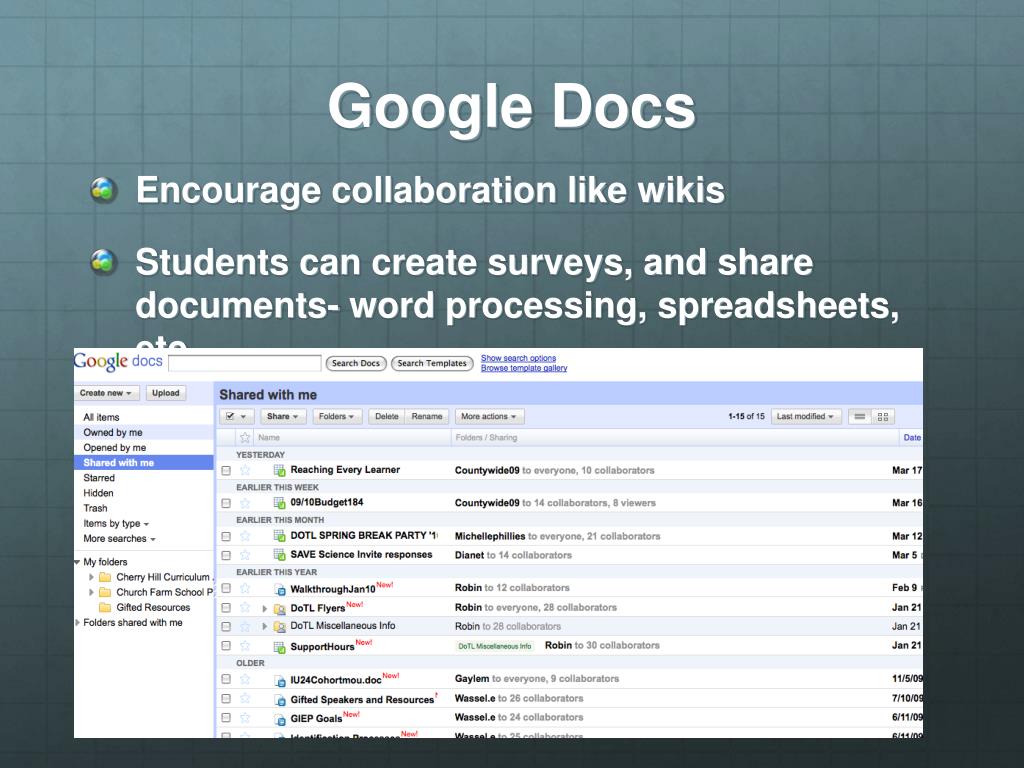Collapse the My folders tree
Image resolution: width=1024 pixels, height=768 pixels.
tap(77, 562)
